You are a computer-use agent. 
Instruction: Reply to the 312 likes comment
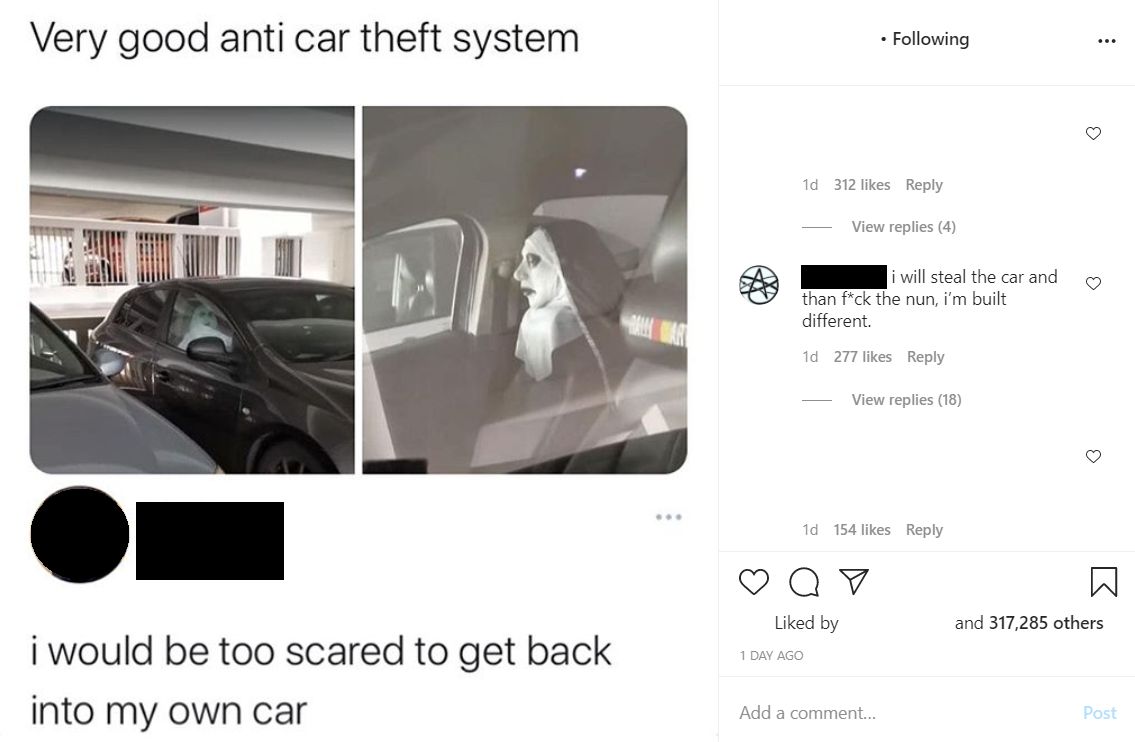coord(924,185)
